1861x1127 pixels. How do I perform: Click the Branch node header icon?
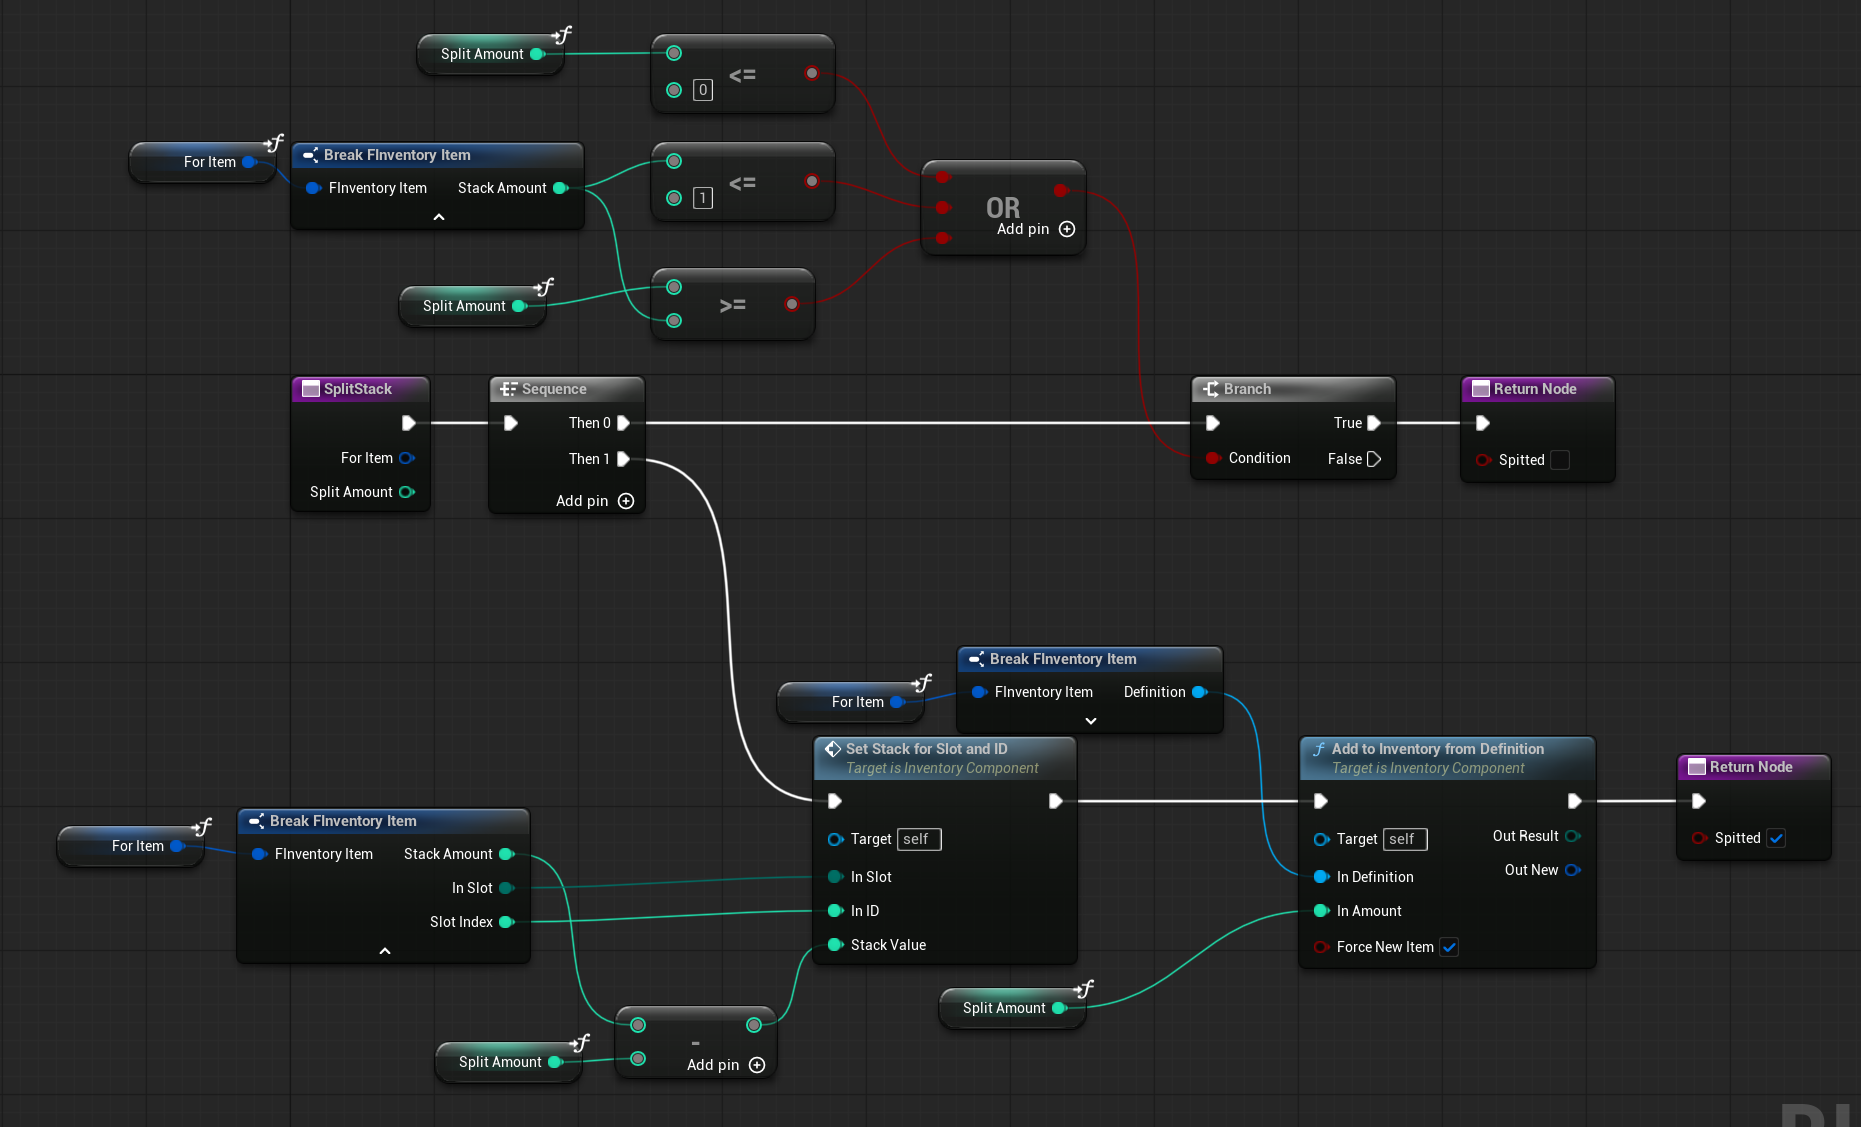click(1211, 389)
